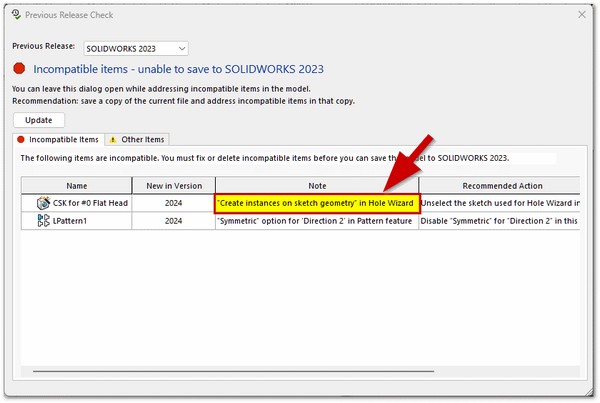Switch to the Other Items tab

137,140
